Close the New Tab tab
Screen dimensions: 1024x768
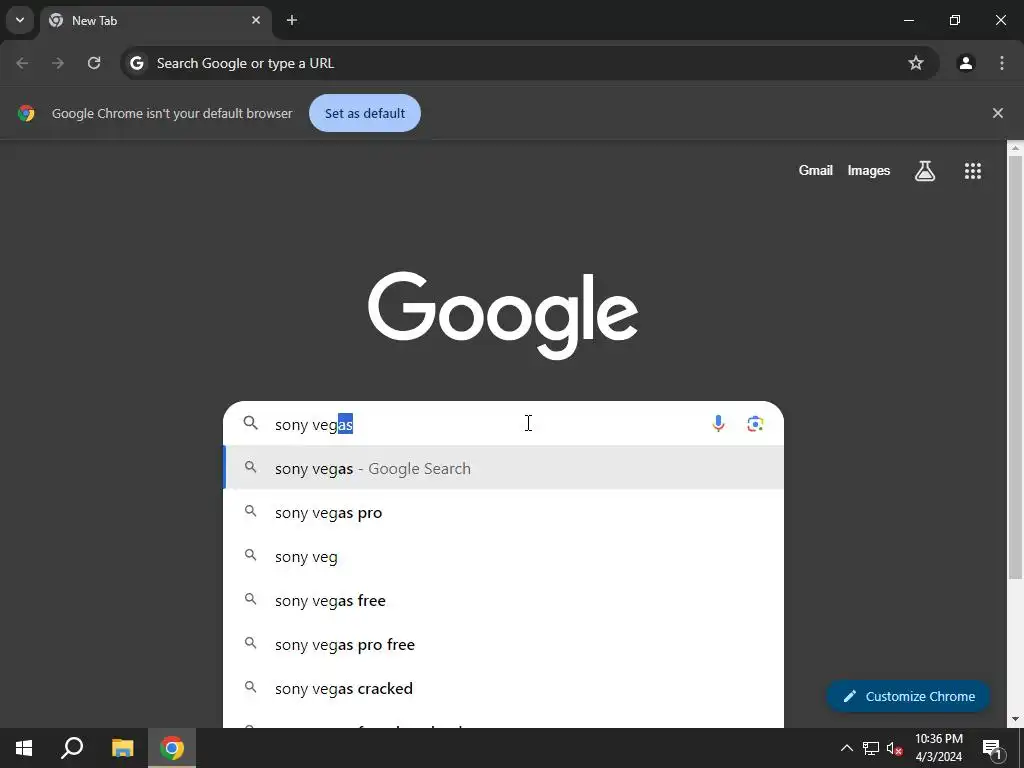coord(256,20)
